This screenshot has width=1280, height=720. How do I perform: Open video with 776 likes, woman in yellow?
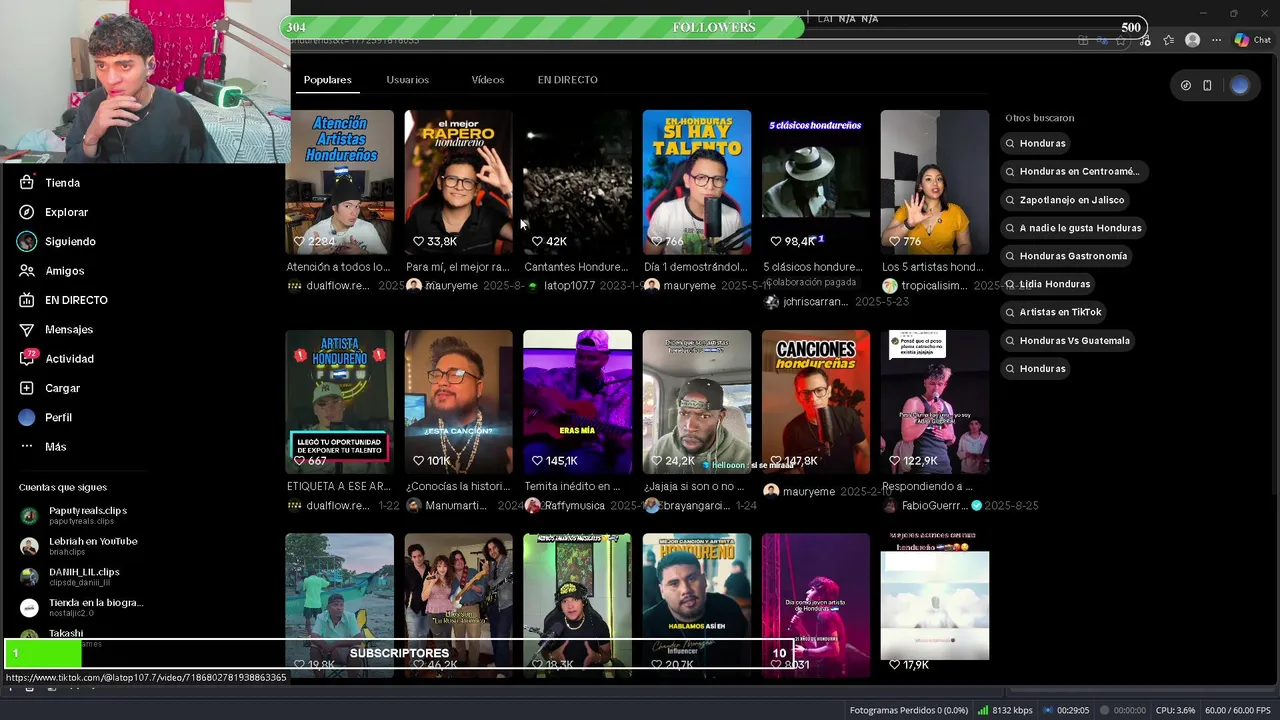[934, 182]
